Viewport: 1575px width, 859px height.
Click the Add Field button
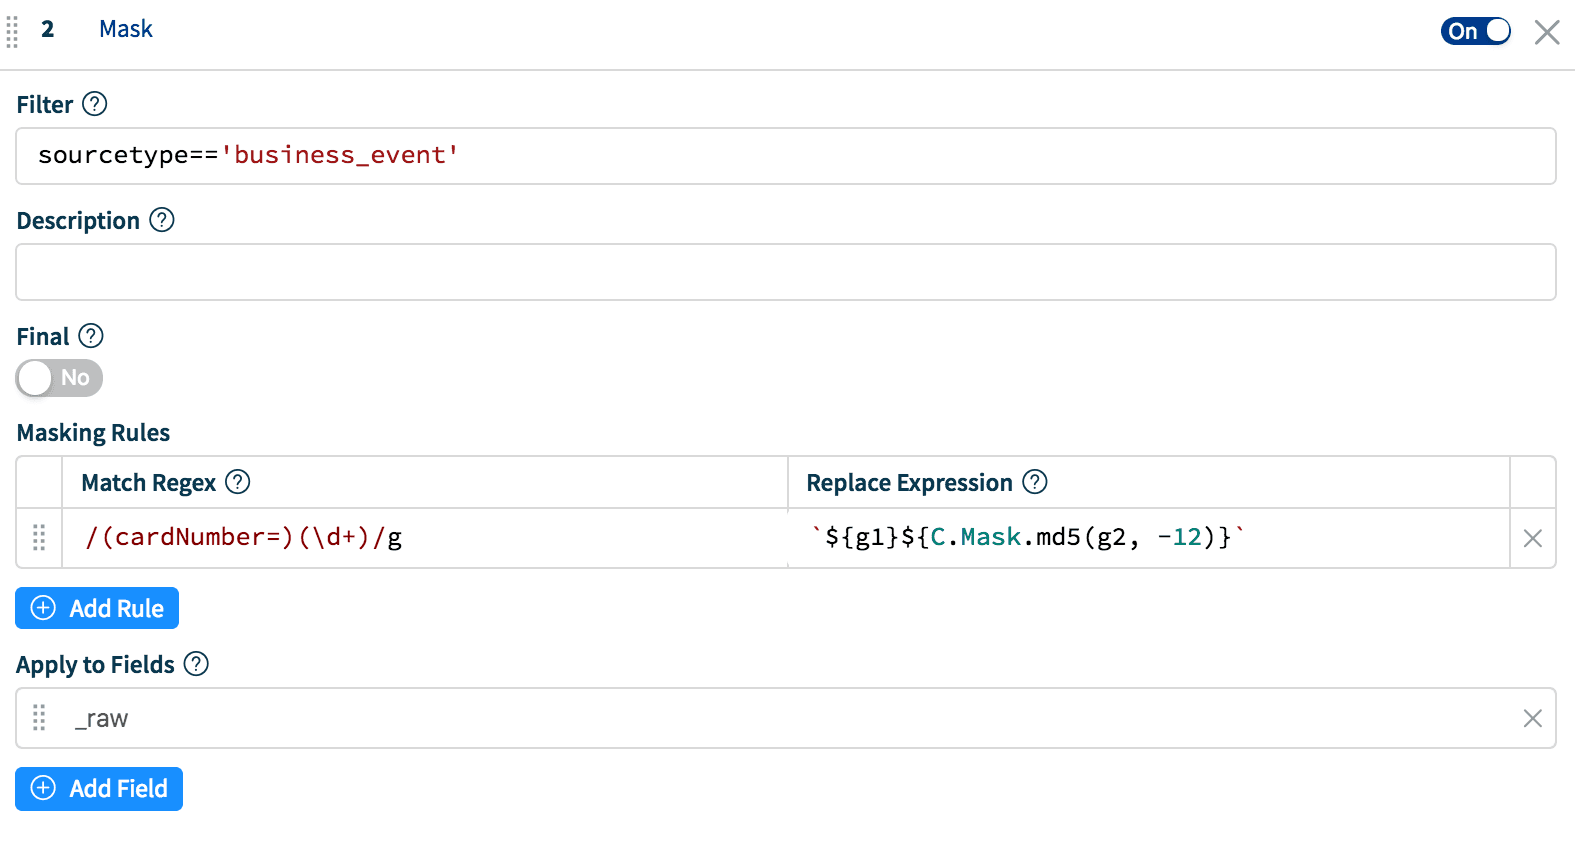[99, 789]
